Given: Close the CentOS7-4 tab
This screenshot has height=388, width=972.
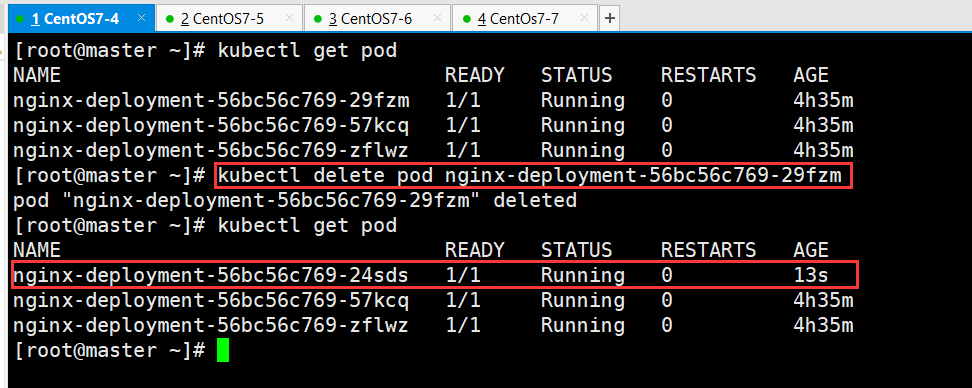Looking at the screenshot, I should point(141,18).
